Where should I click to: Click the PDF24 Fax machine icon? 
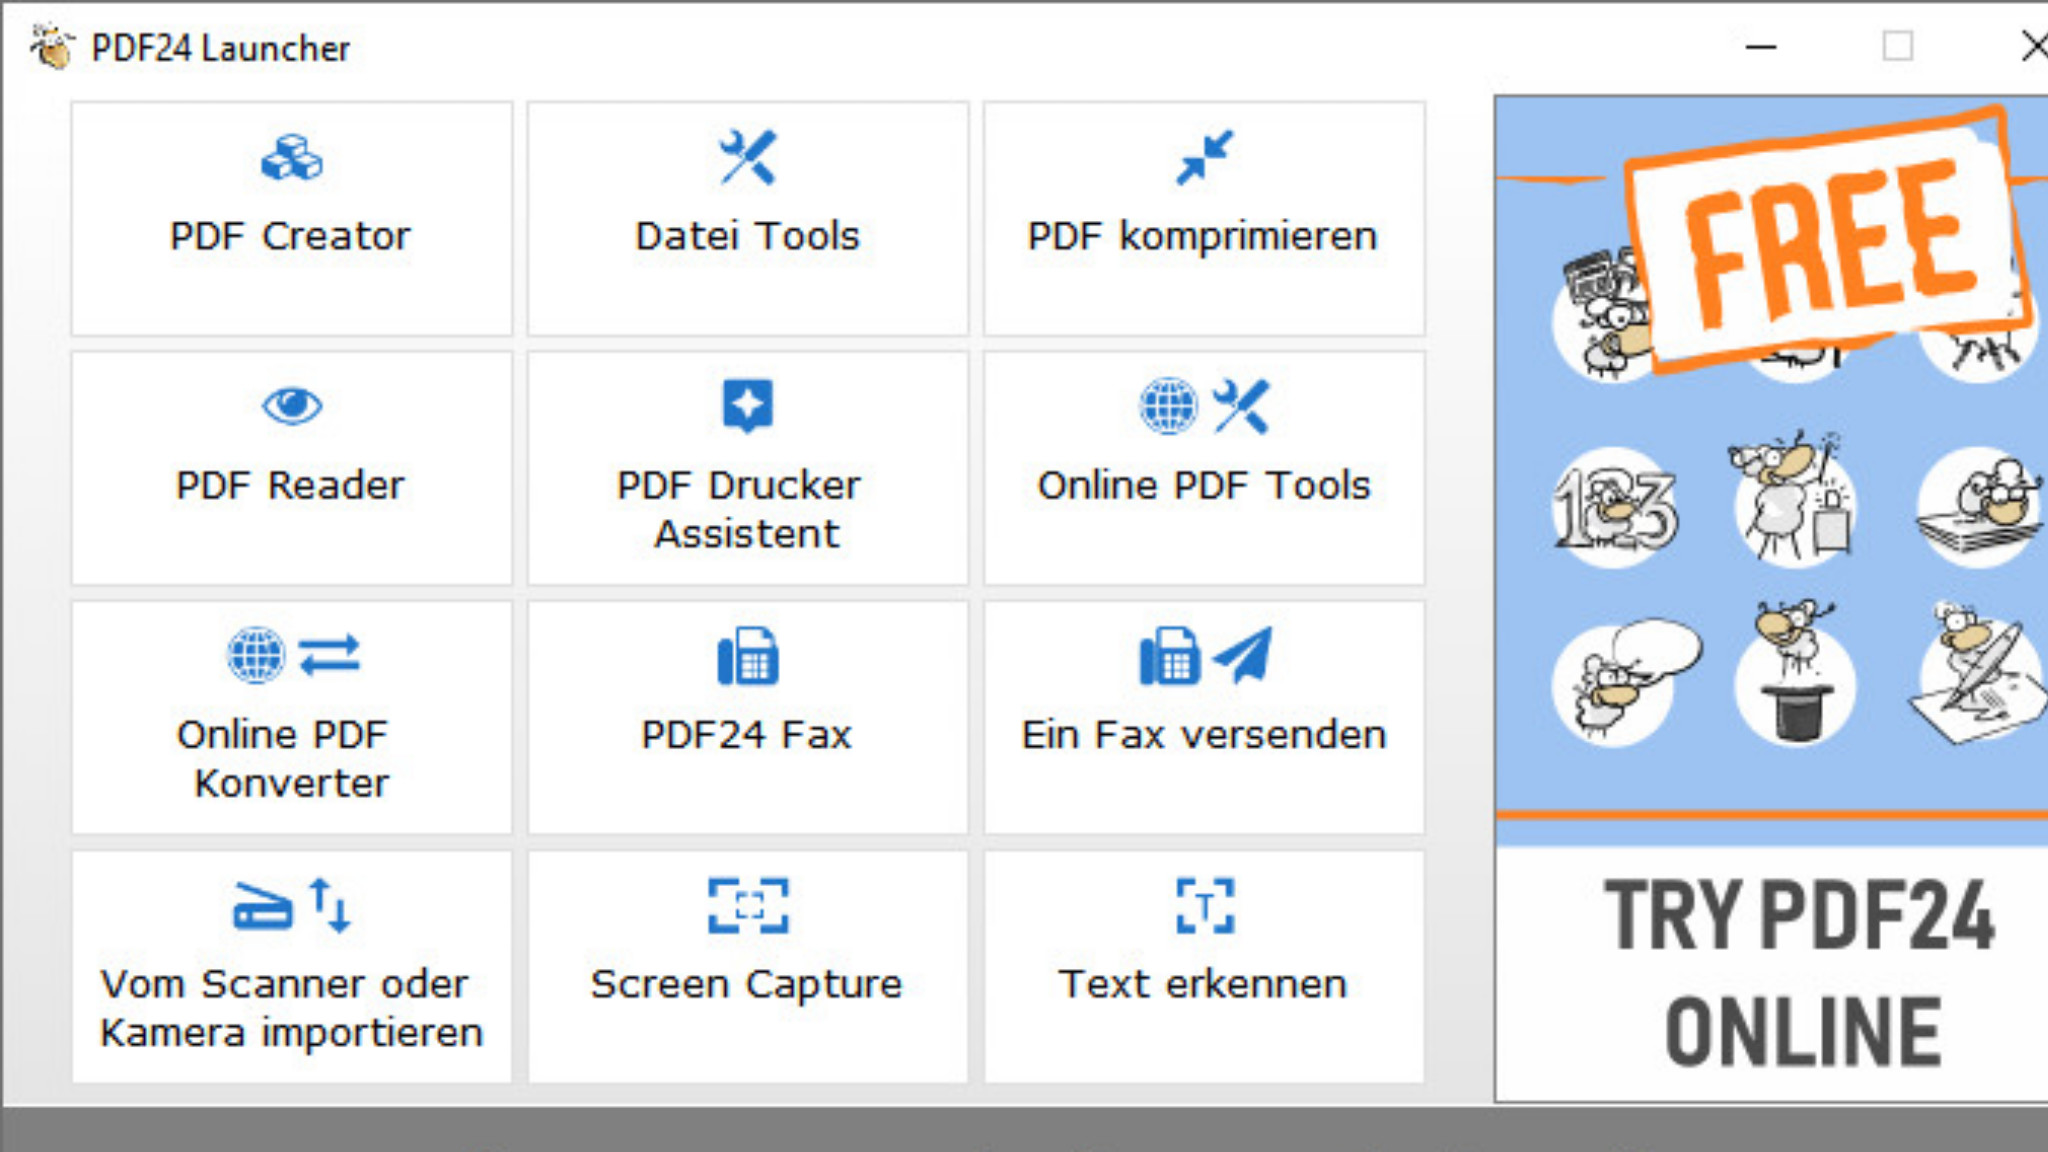[747, 656]
